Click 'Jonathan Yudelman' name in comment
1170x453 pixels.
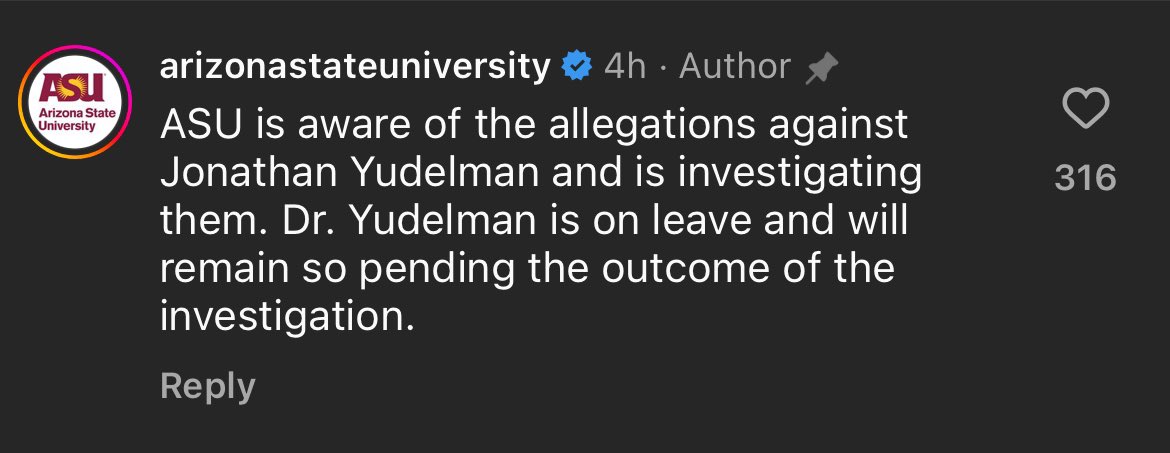pyautogui.click(x=351, y=173)
